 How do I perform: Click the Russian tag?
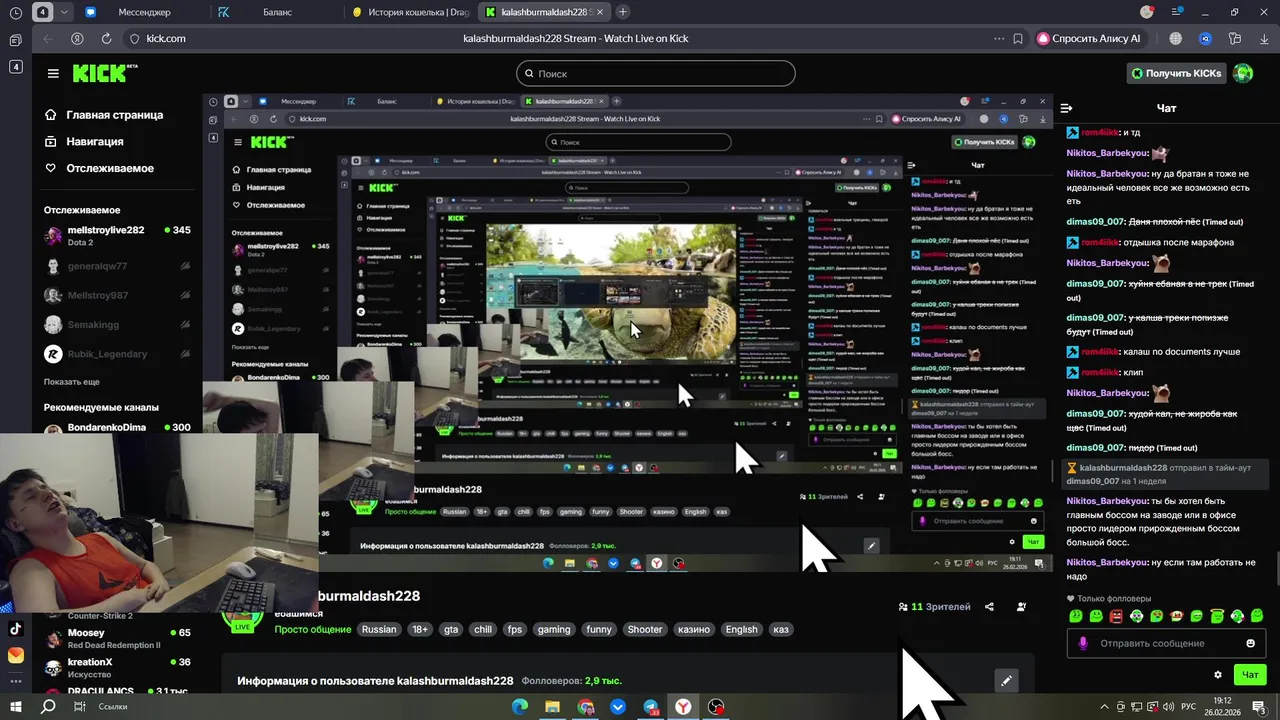click(x=379, y=629)
